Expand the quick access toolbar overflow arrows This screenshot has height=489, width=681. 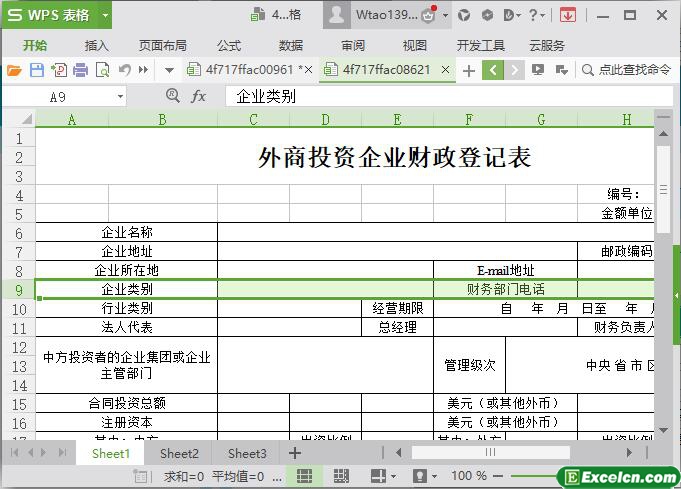pyautogui.click(x=144, y=70)
